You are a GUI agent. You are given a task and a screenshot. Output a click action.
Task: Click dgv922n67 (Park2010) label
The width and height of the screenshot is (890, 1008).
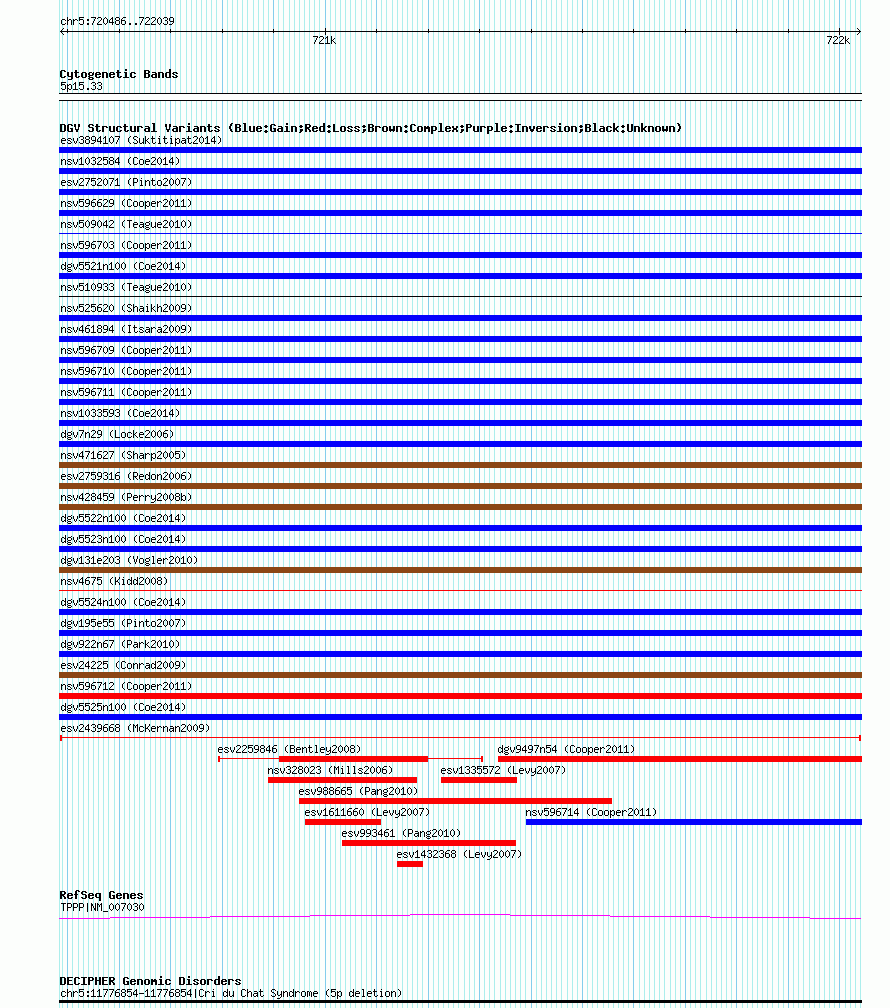tap(120, 644)
